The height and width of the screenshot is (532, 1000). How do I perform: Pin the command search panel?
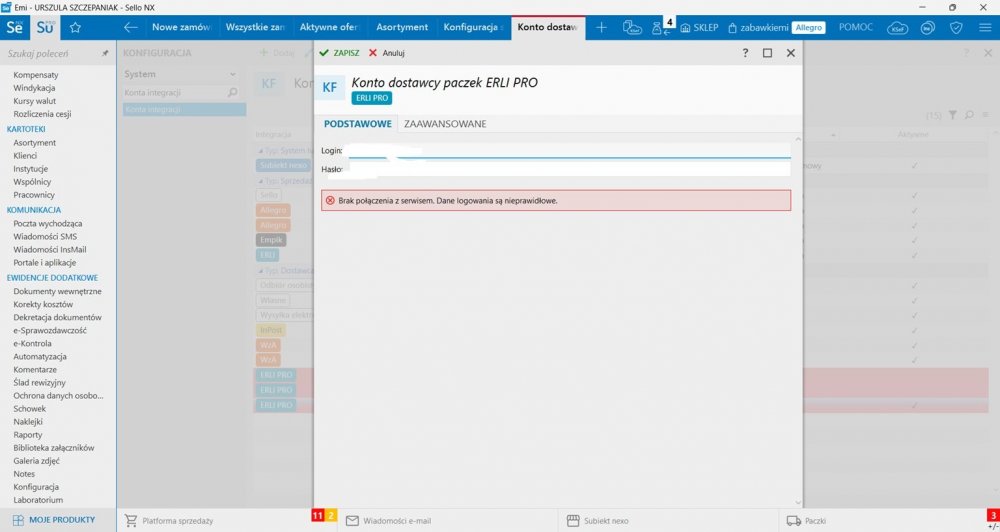[x=105, y=54]
